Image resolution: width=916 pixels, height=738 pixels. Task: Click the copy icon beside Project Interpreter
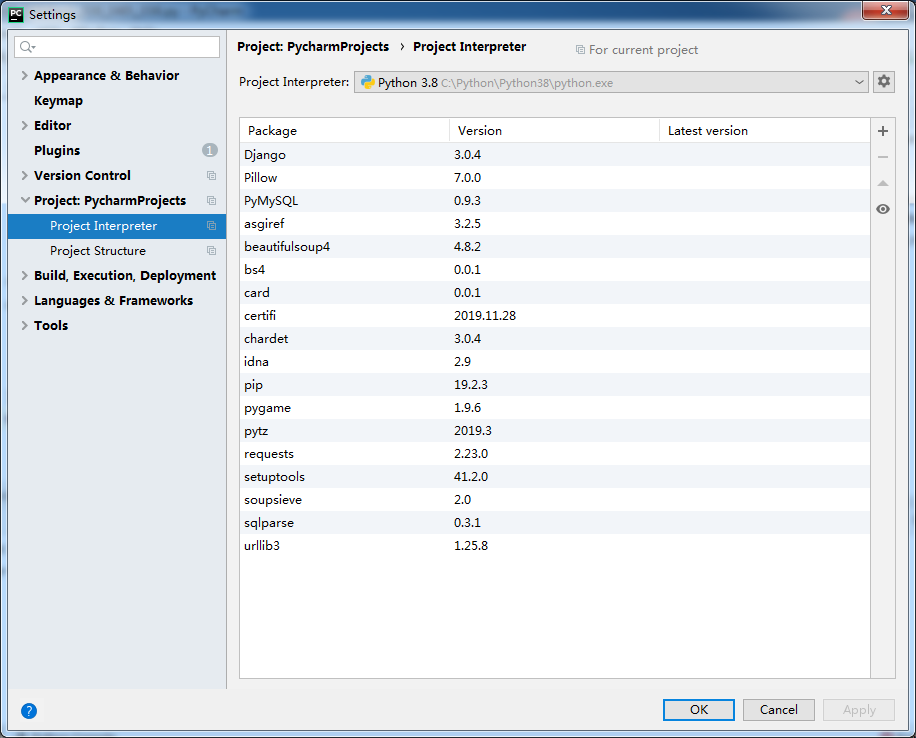(211, 226)
